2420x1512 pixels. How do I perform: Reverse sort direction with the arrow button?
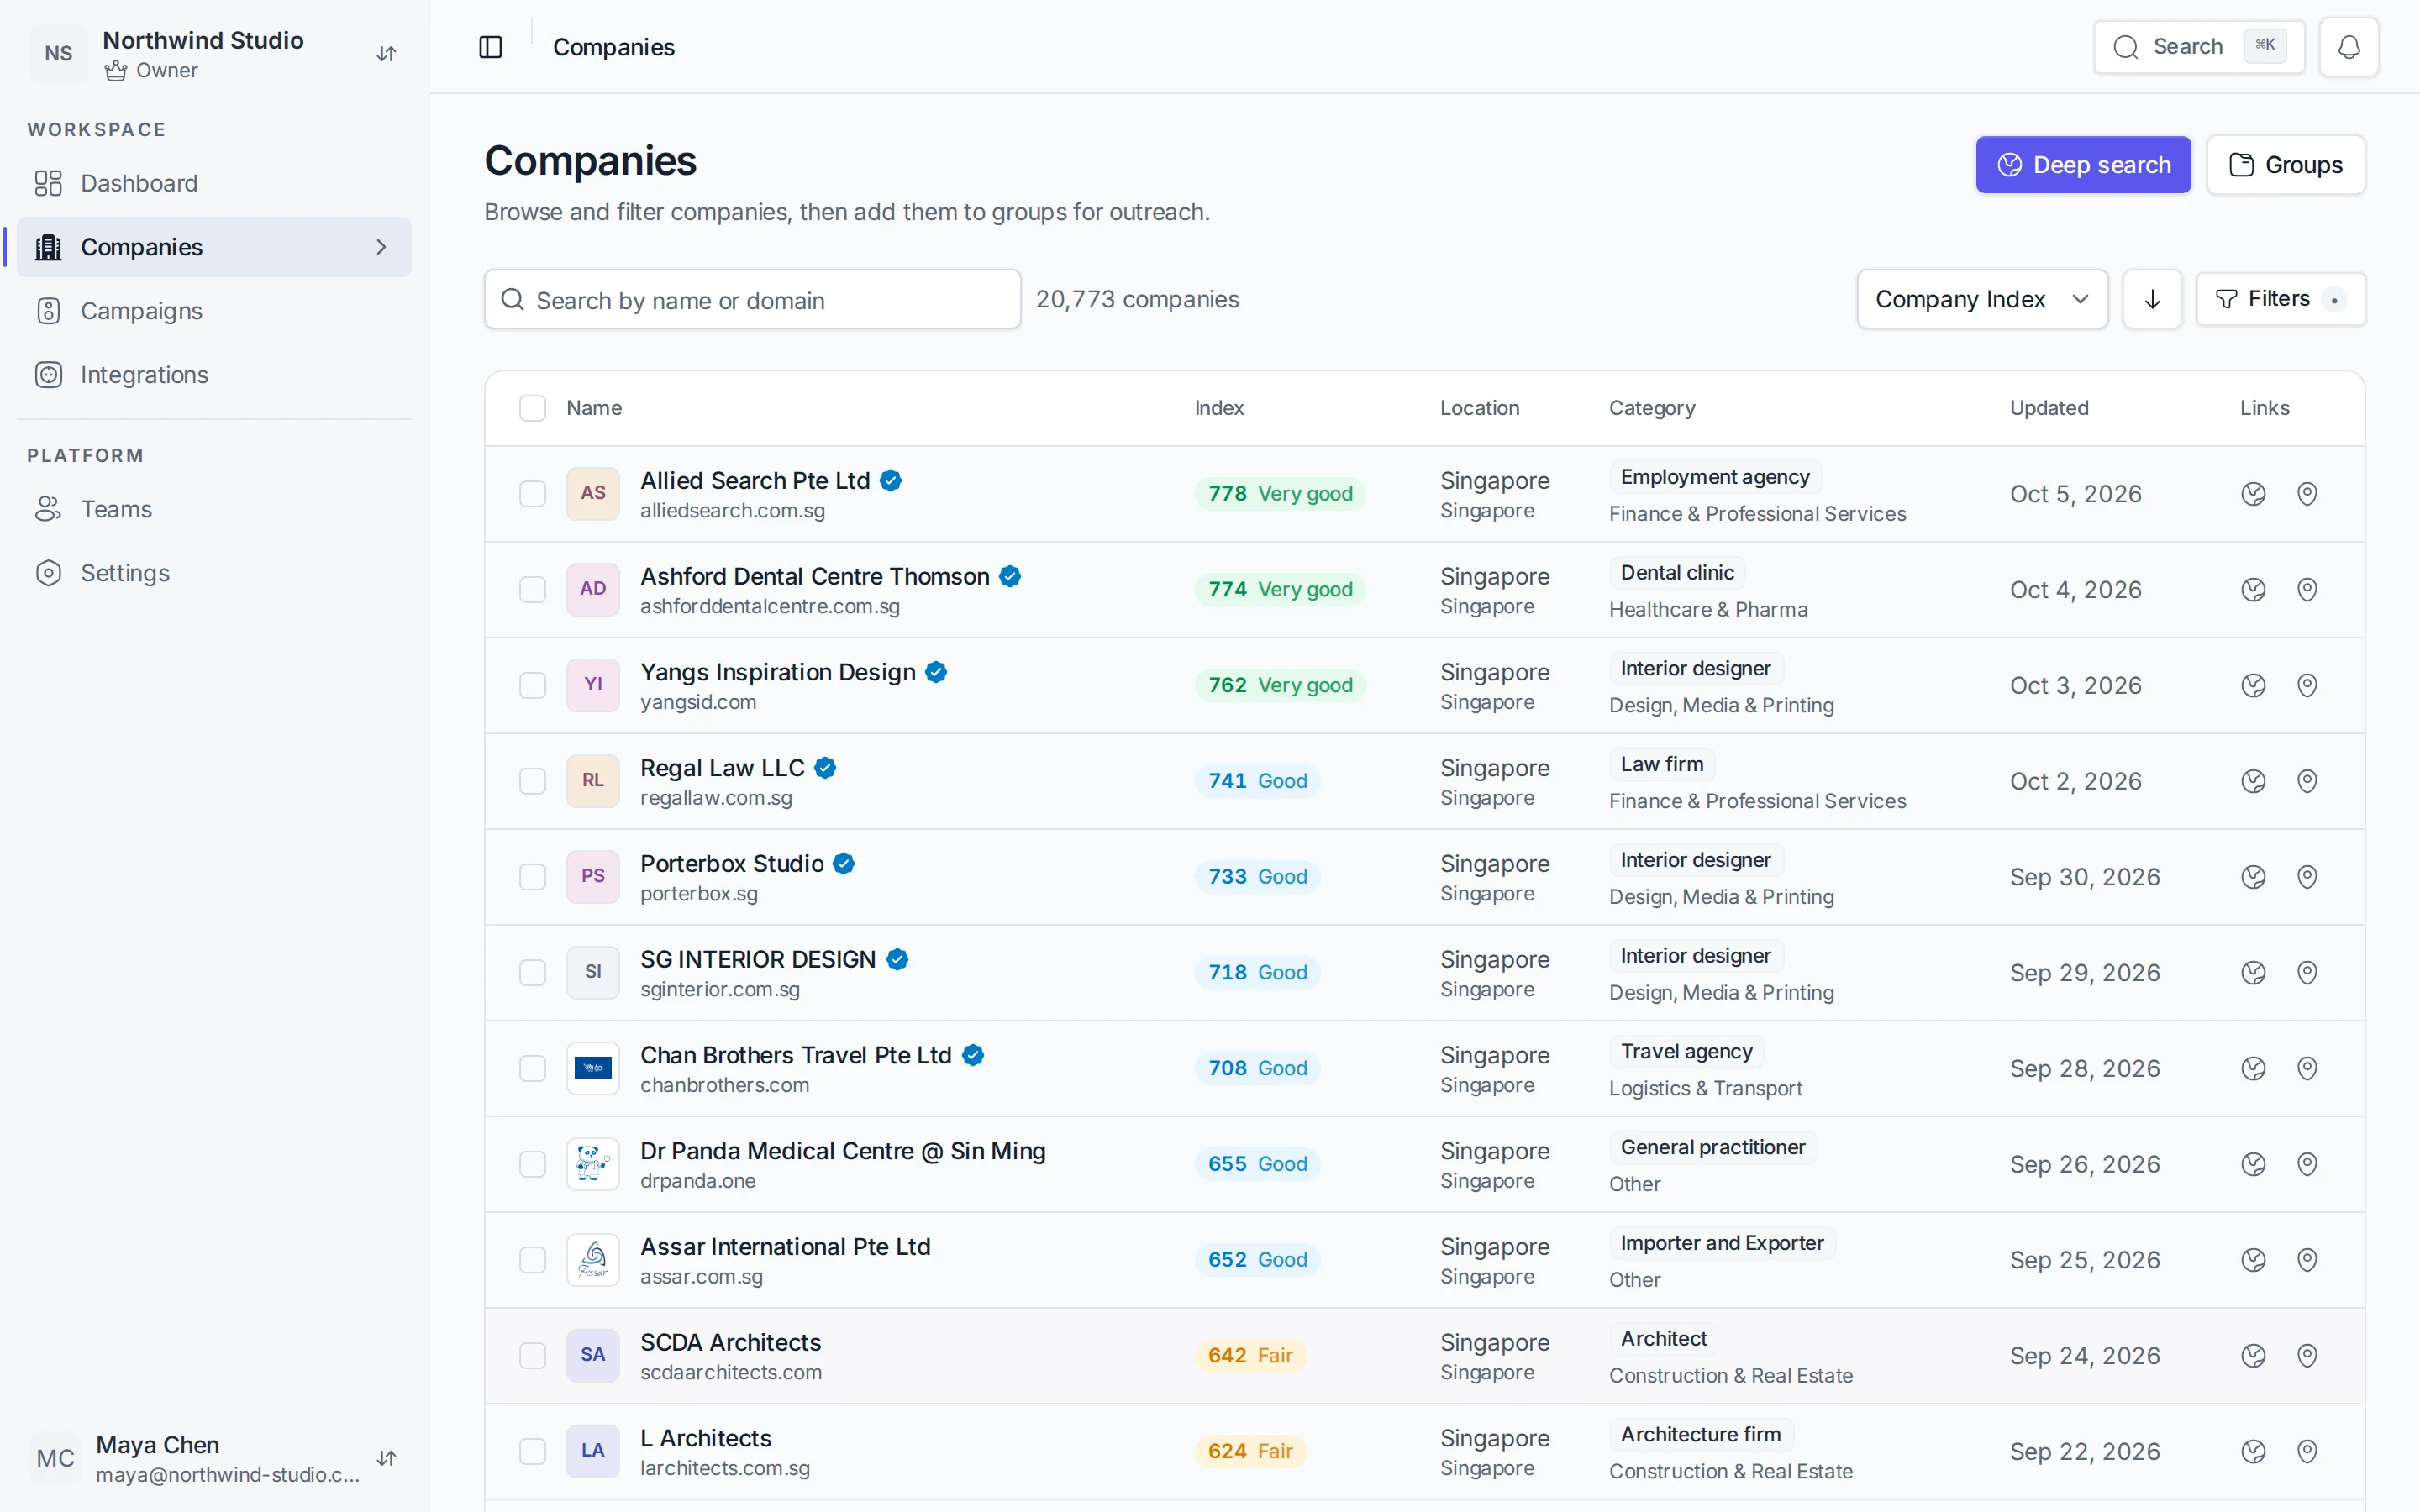tap(2152, 299)
